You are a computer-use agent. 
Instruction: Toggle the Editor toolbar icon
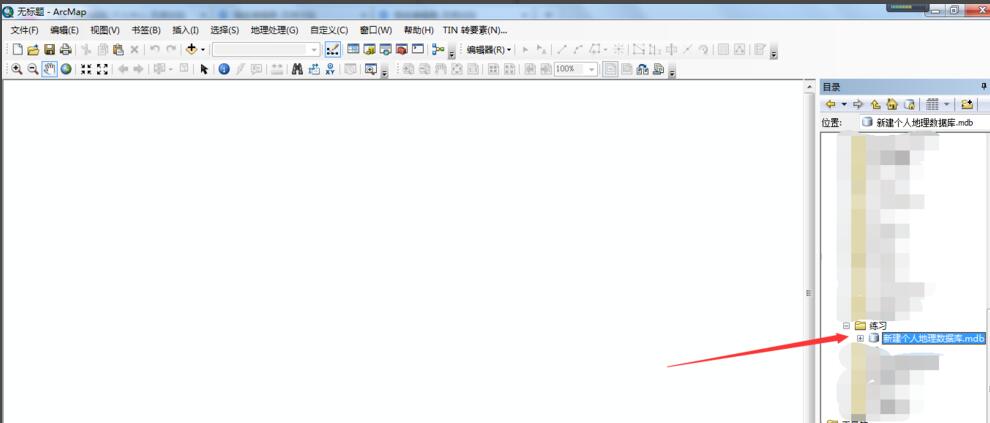332,49
